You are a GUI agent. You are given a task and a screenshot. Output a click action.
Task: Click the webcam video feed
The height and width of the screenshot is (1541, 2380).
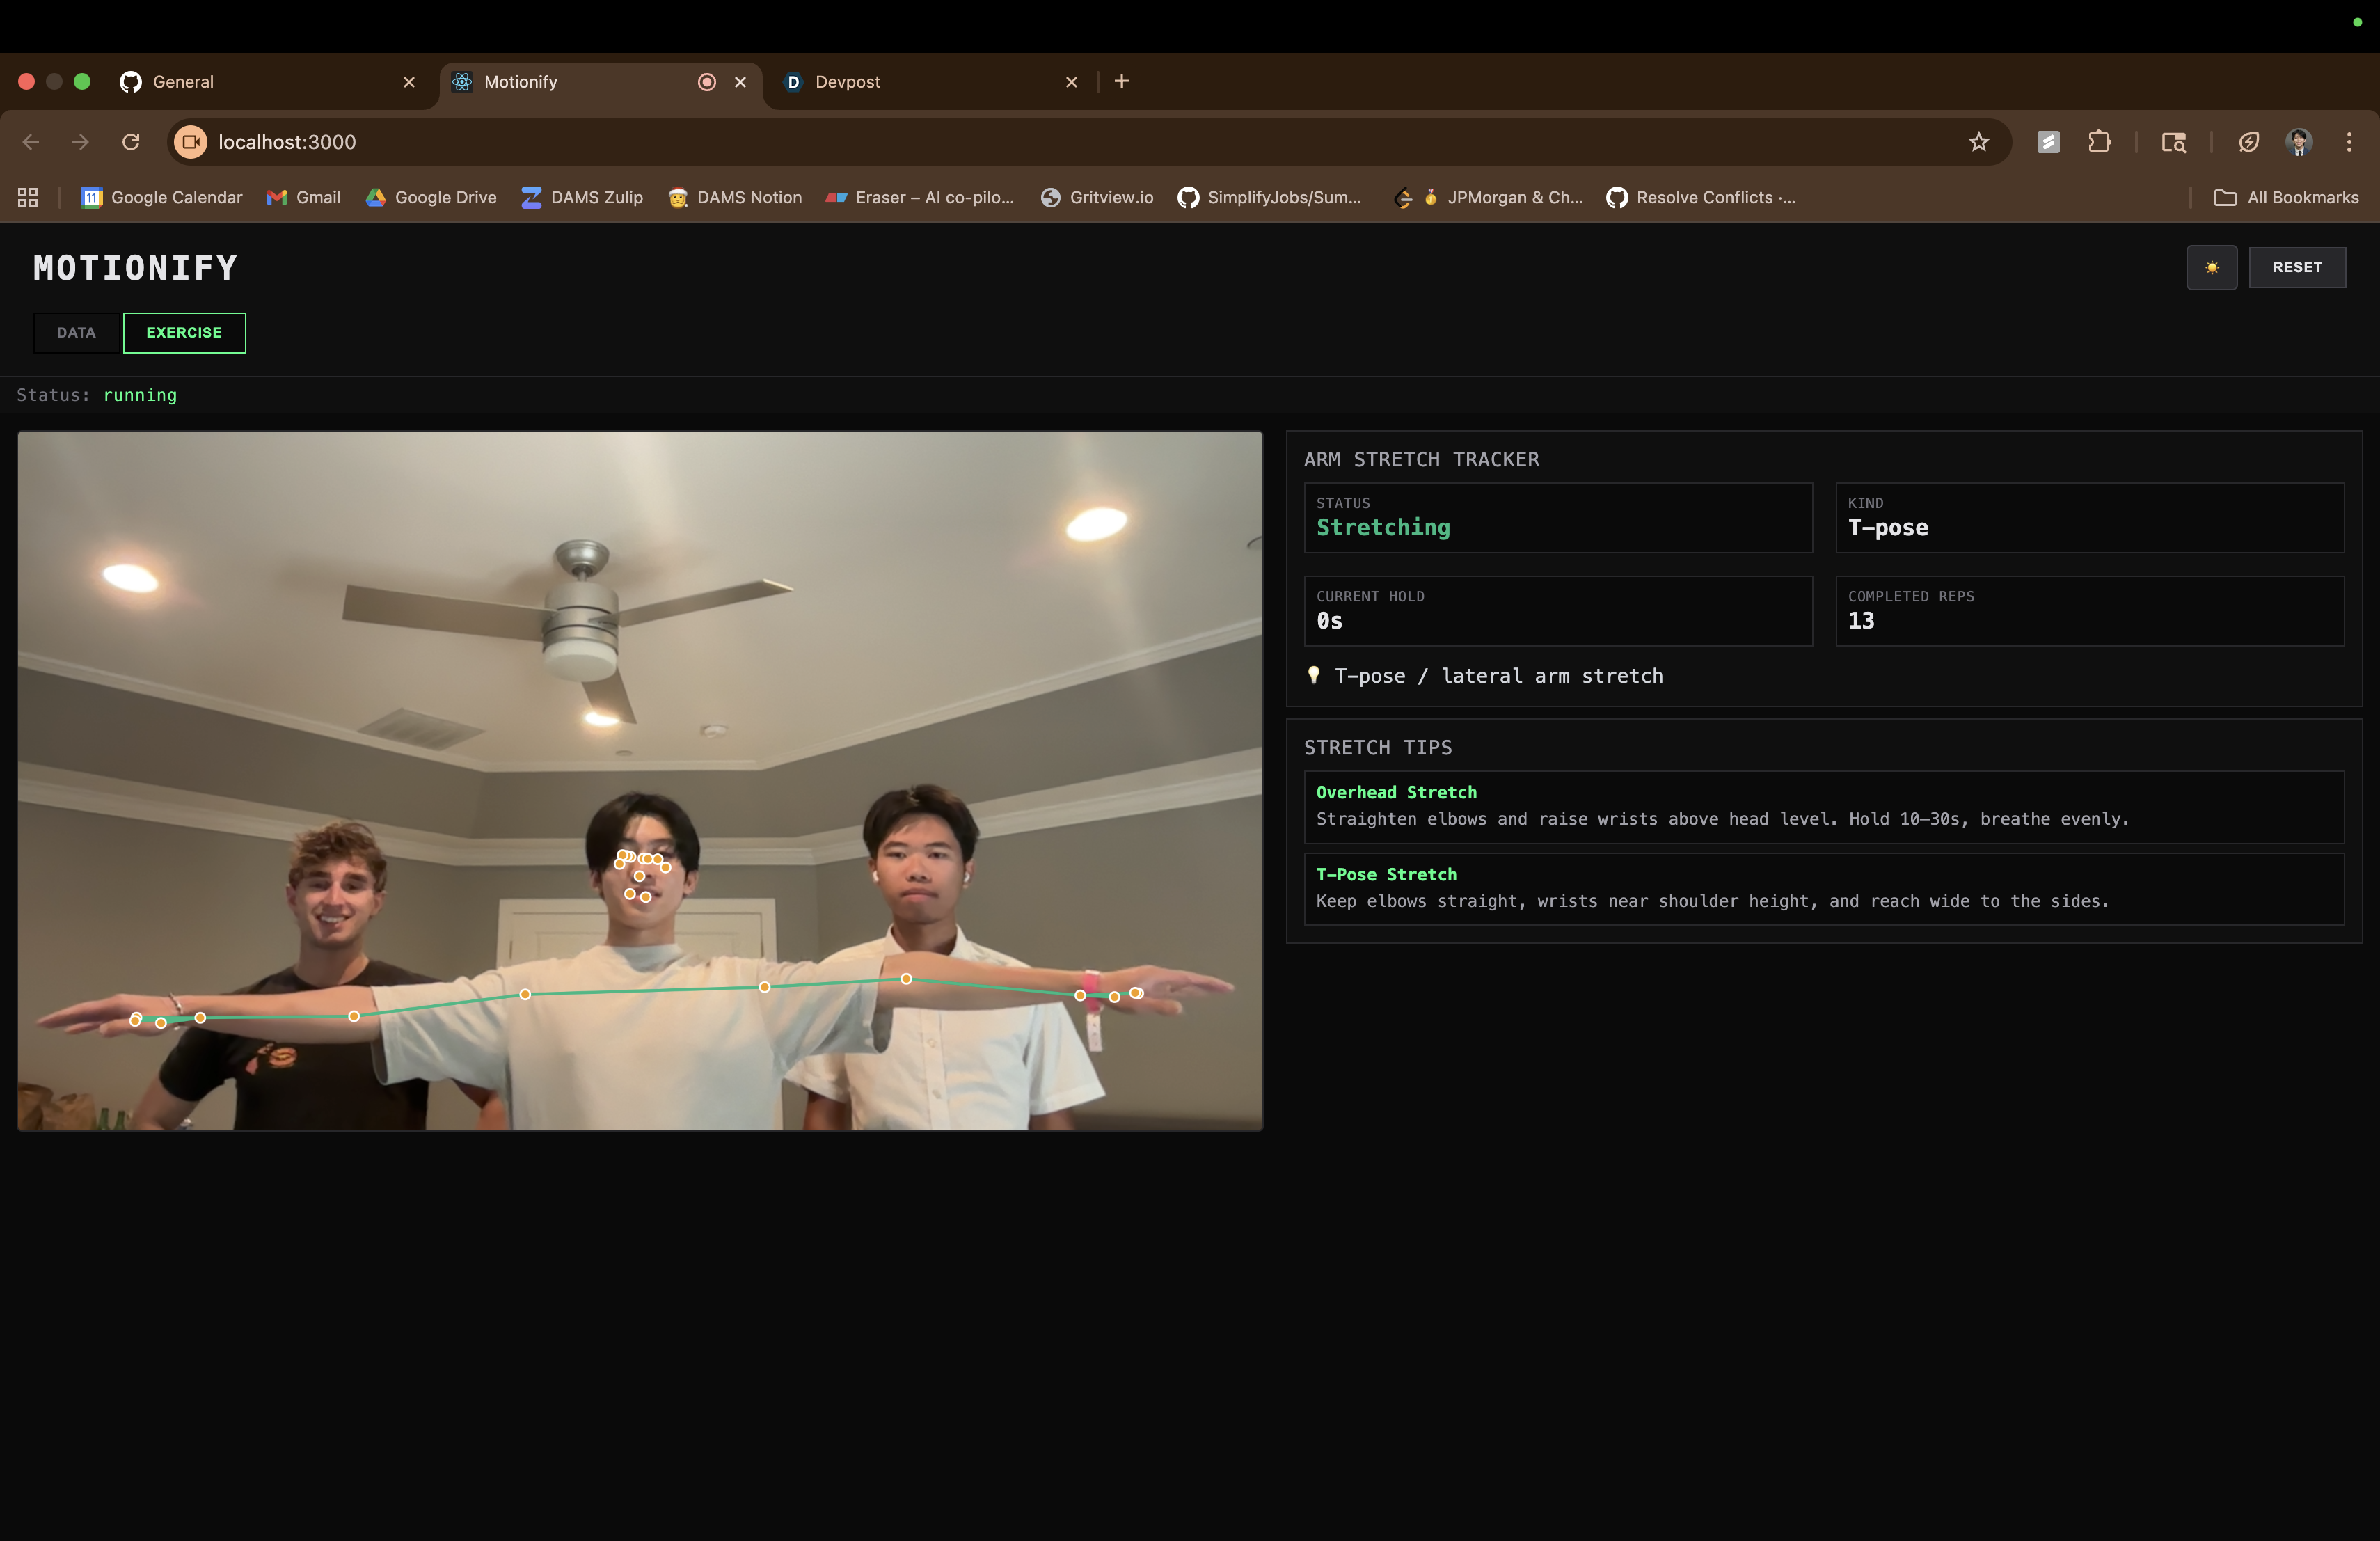point(640,780)
